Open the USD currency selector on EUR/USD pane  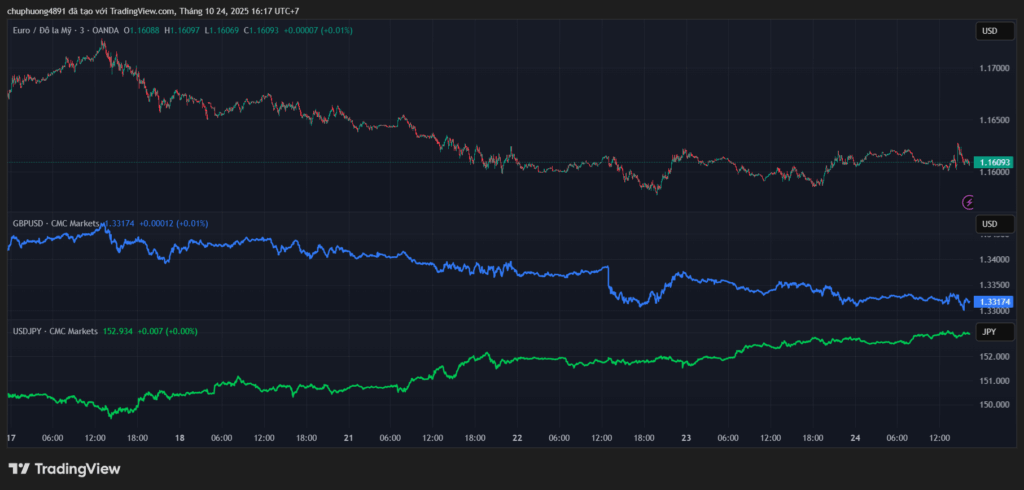point(990,31)
